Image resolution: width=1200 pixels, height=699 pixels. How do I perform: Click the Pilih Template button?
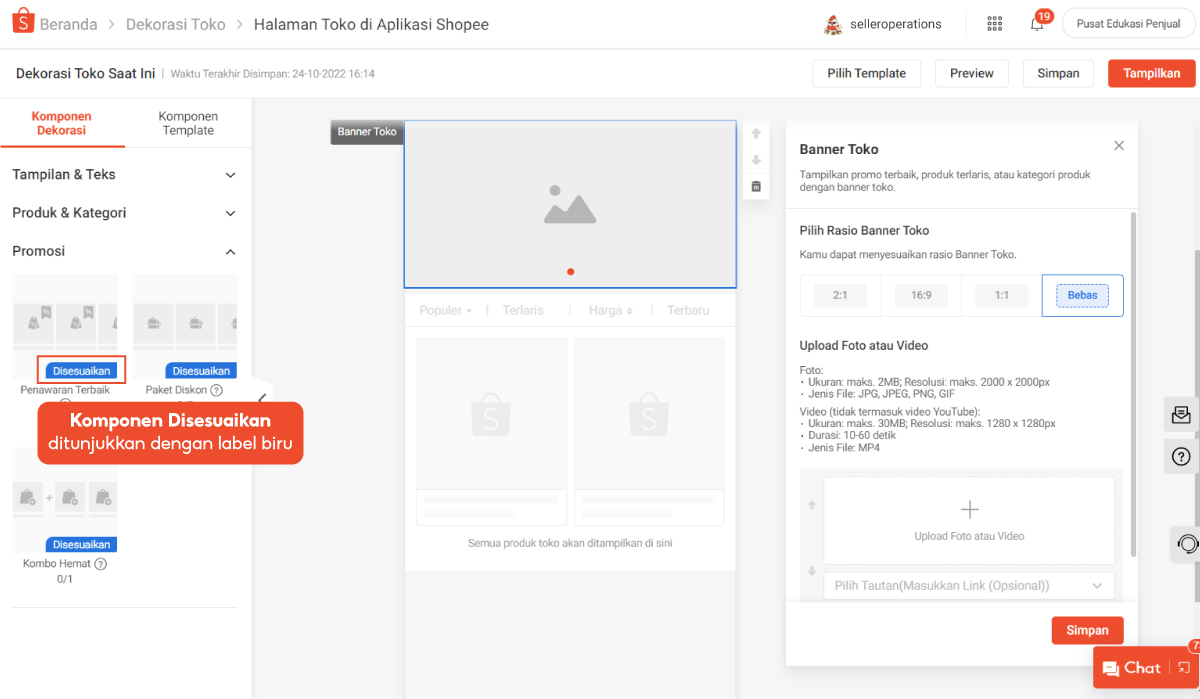coord(866,73)
